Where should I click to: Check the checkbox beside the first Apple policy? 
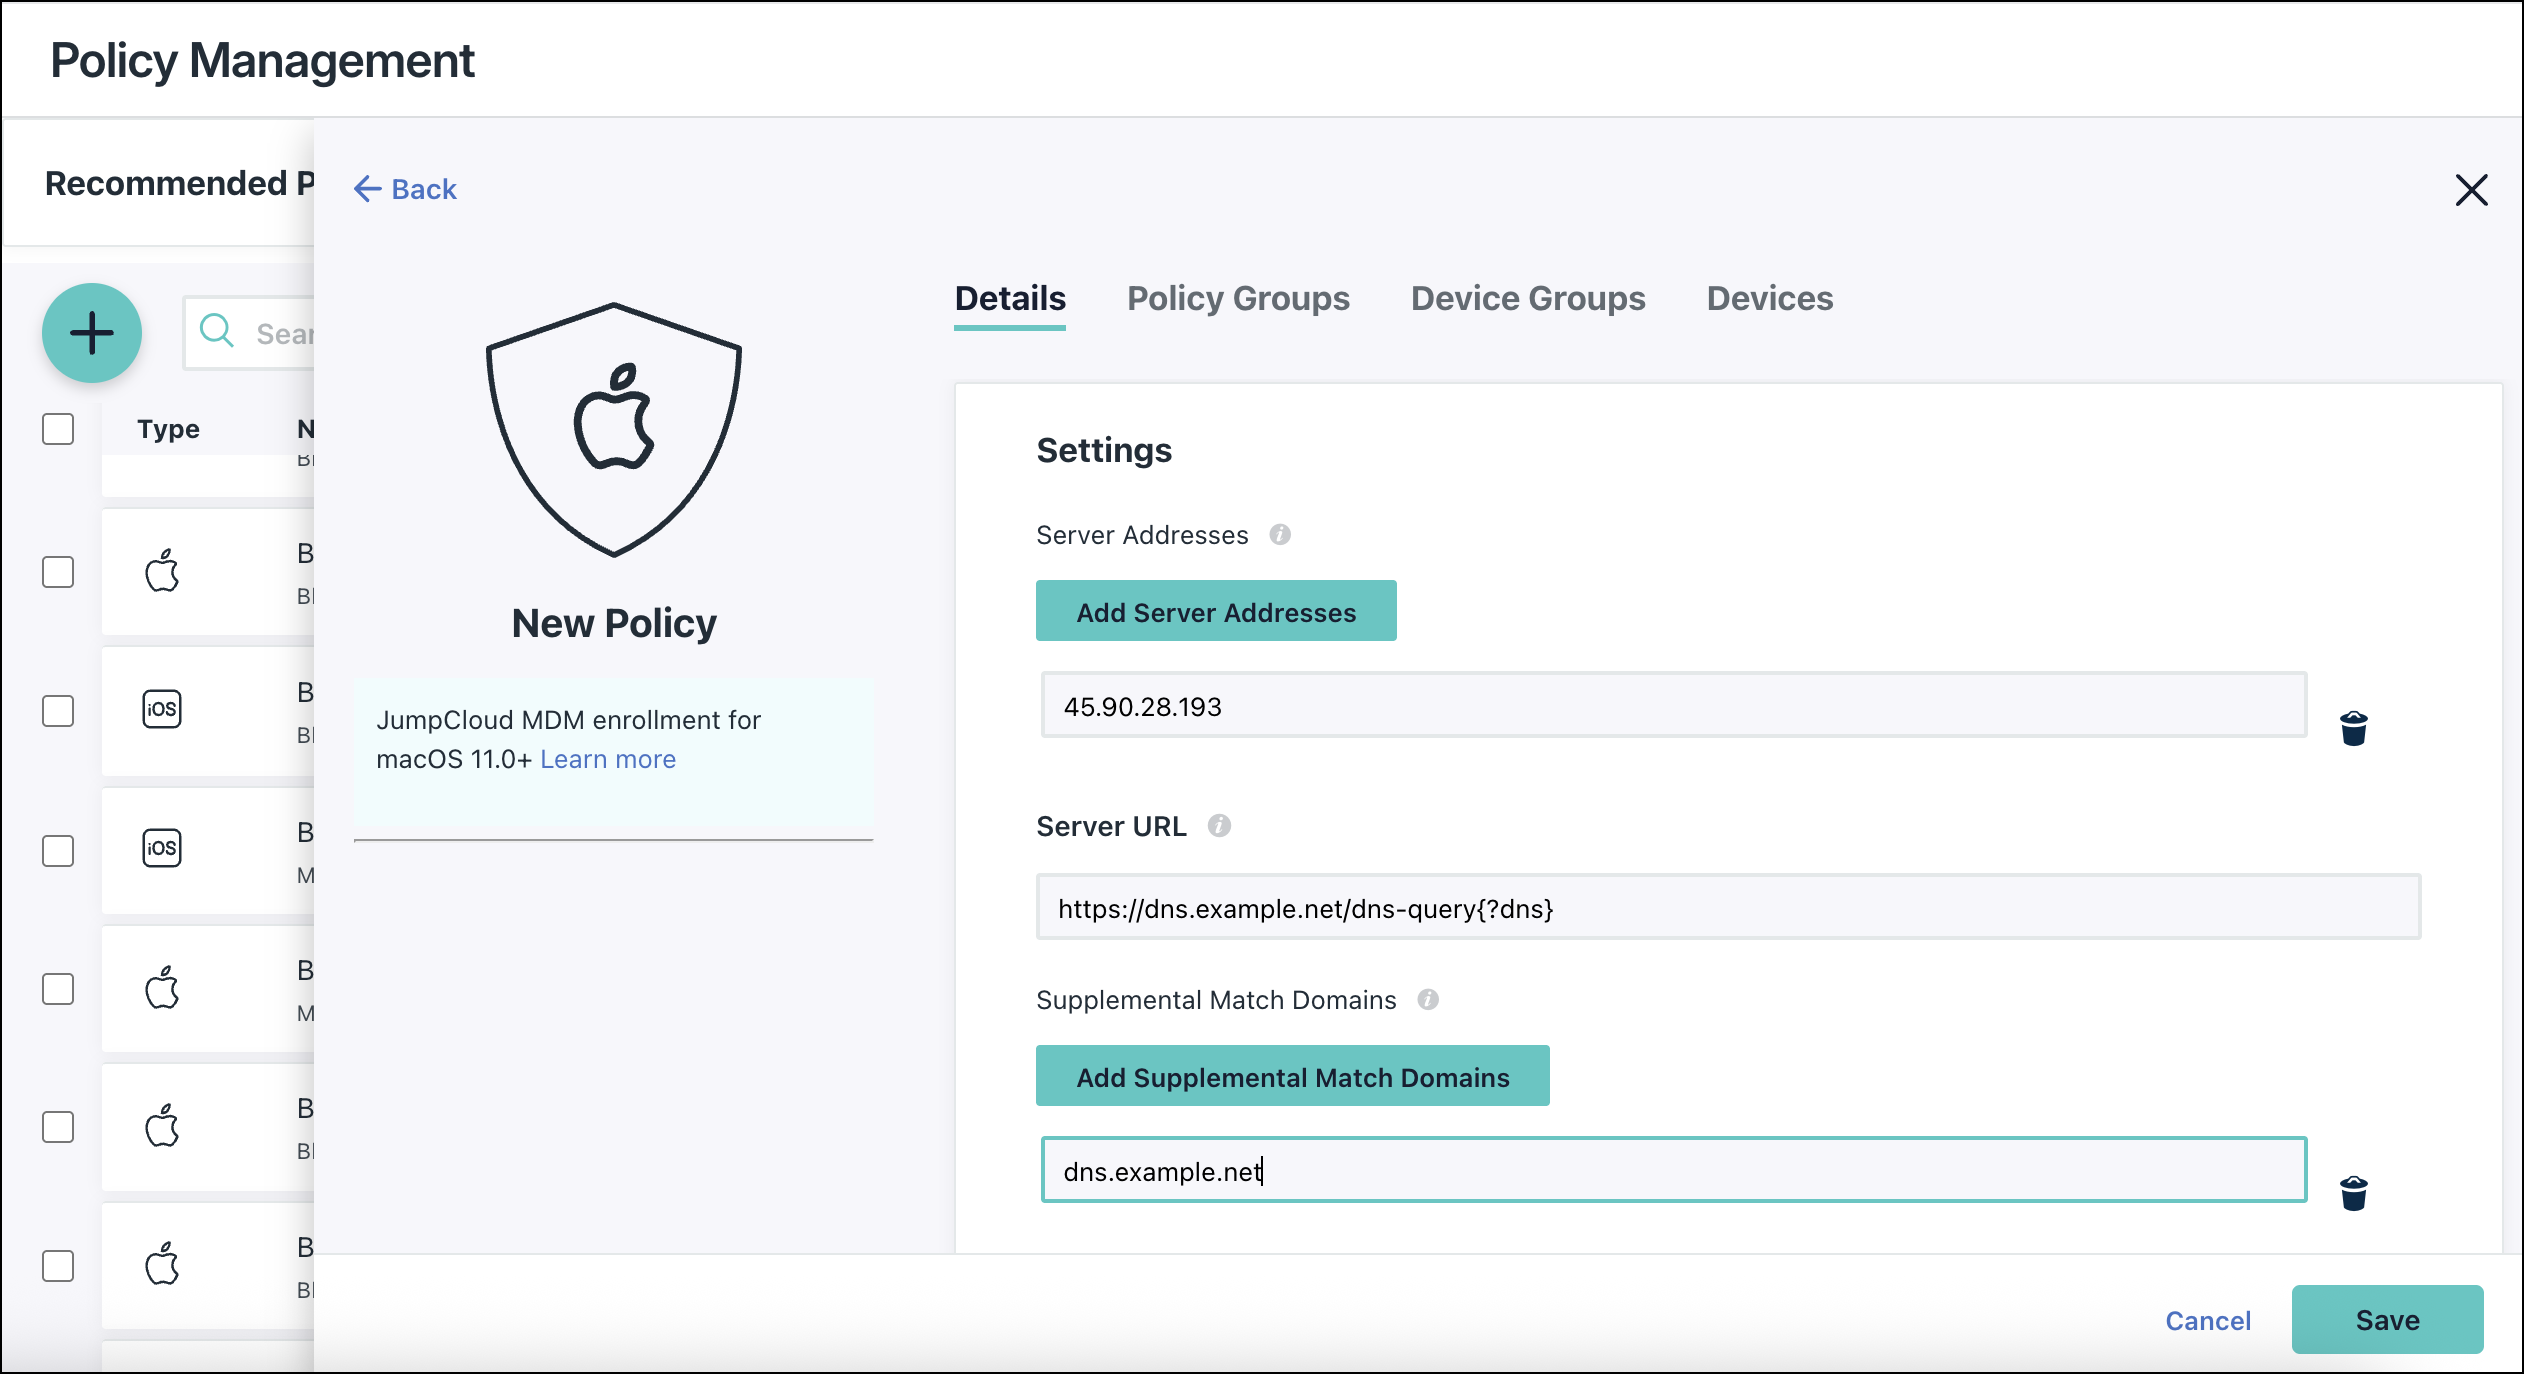(58, 572)
